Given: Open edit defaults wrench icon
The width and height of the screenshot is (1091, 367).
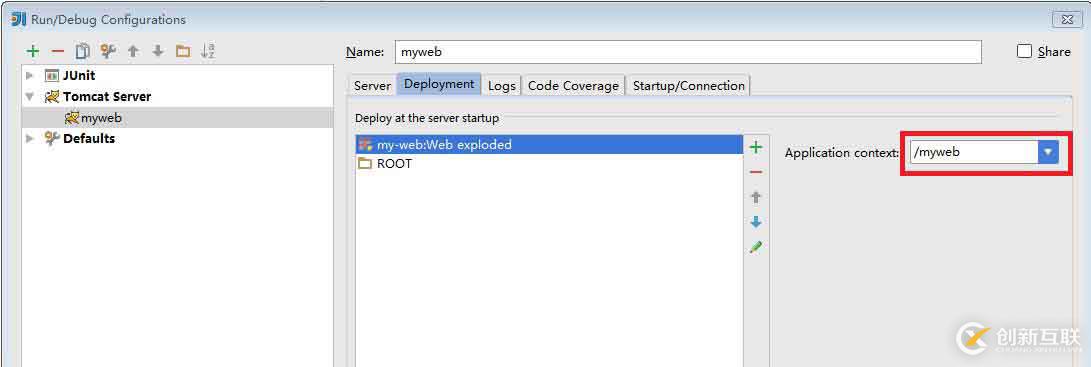Looking at the screenshot, I should (108, 52).
